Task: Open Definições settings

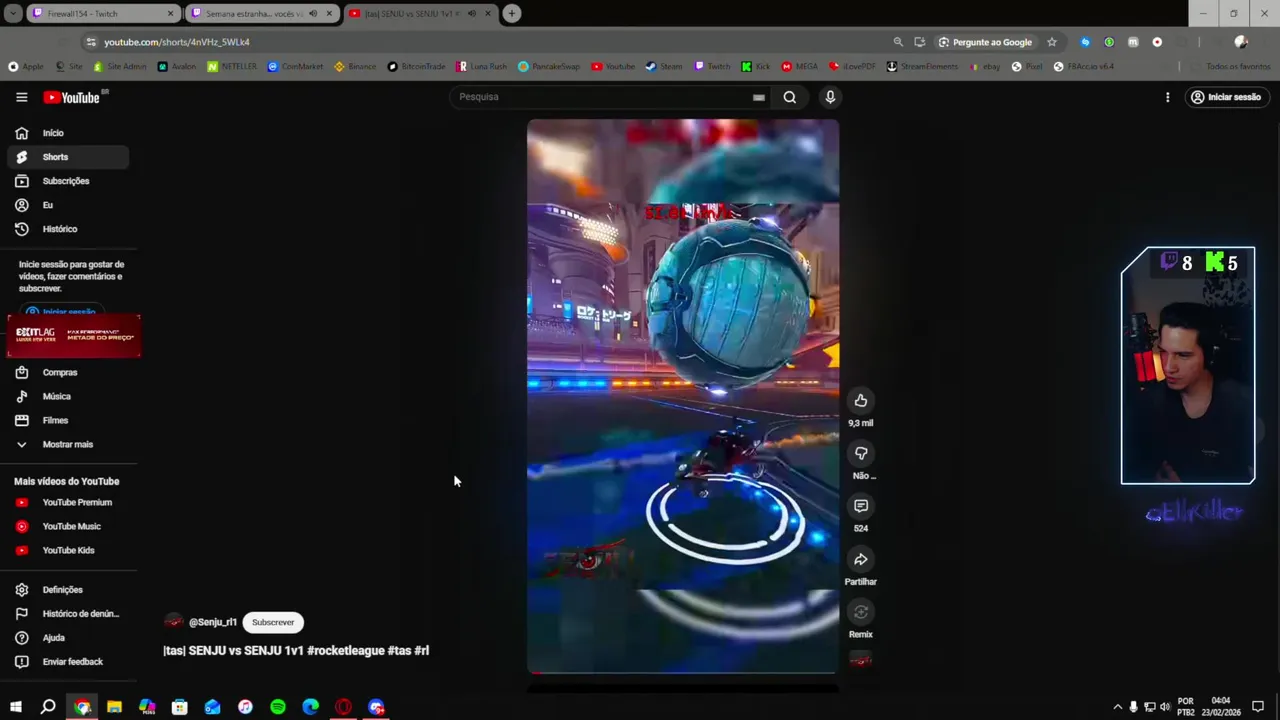Action: pos(68,590)
